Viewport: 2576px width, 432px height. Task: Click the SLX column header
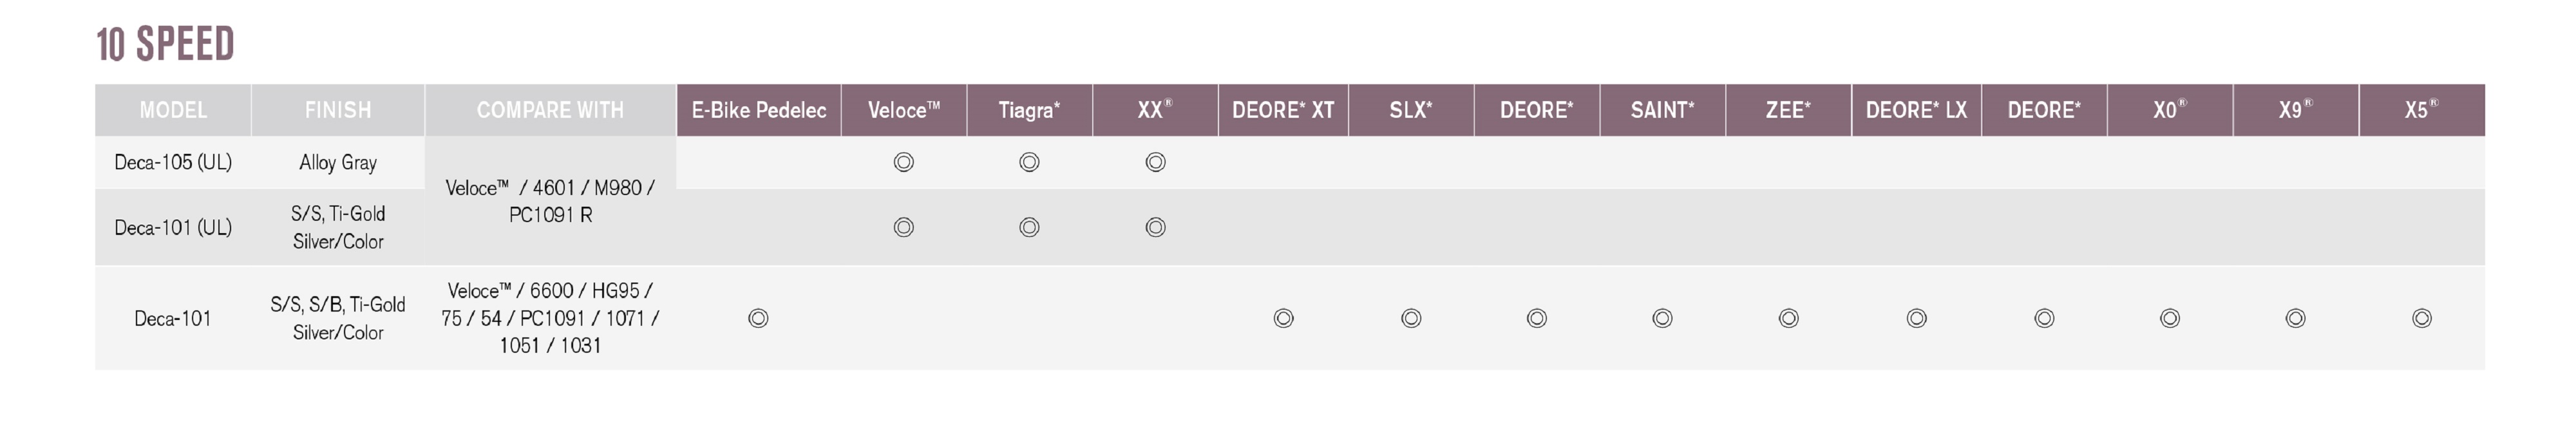pos(1411,110)
